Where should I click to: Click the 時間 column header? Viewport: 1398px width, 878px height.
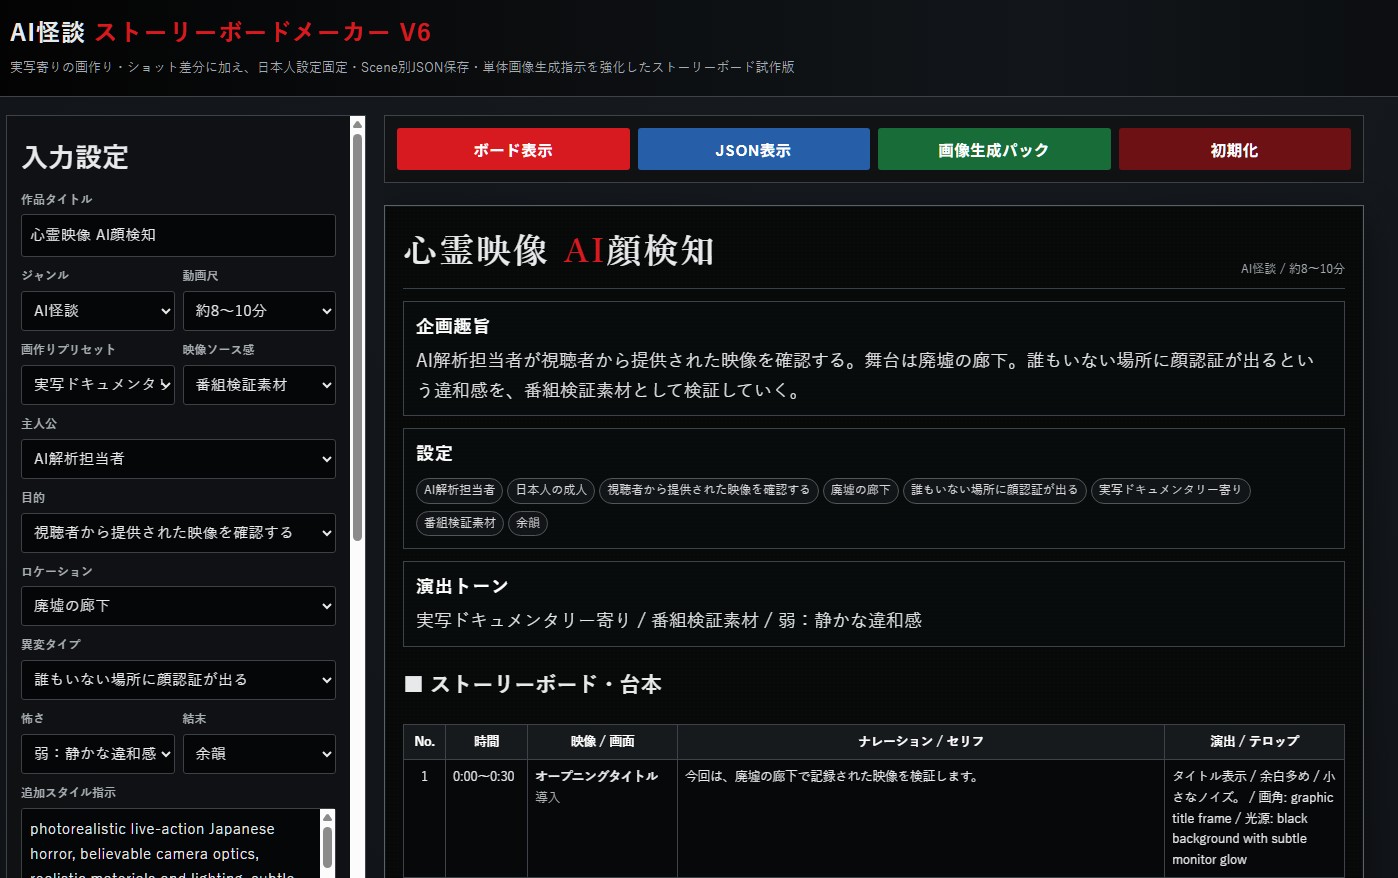pyautogui.click(x=487, y=742)
